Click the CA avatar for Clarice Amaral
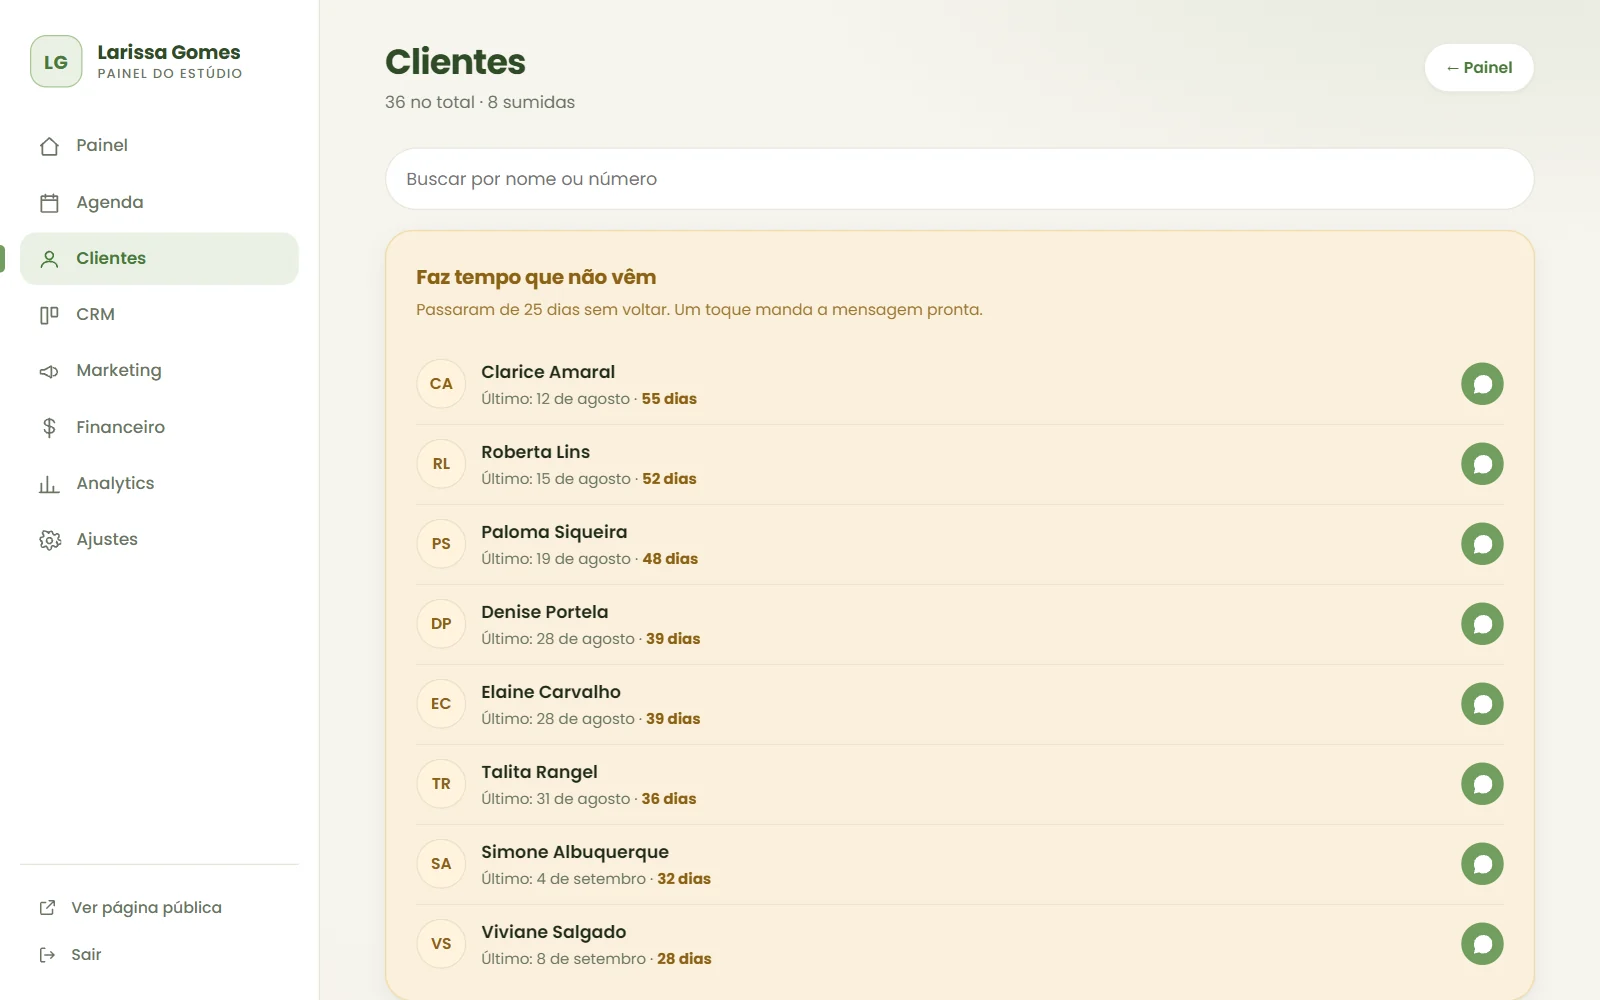Screen dimensions: 1600x1000 (x=441, y=384)
